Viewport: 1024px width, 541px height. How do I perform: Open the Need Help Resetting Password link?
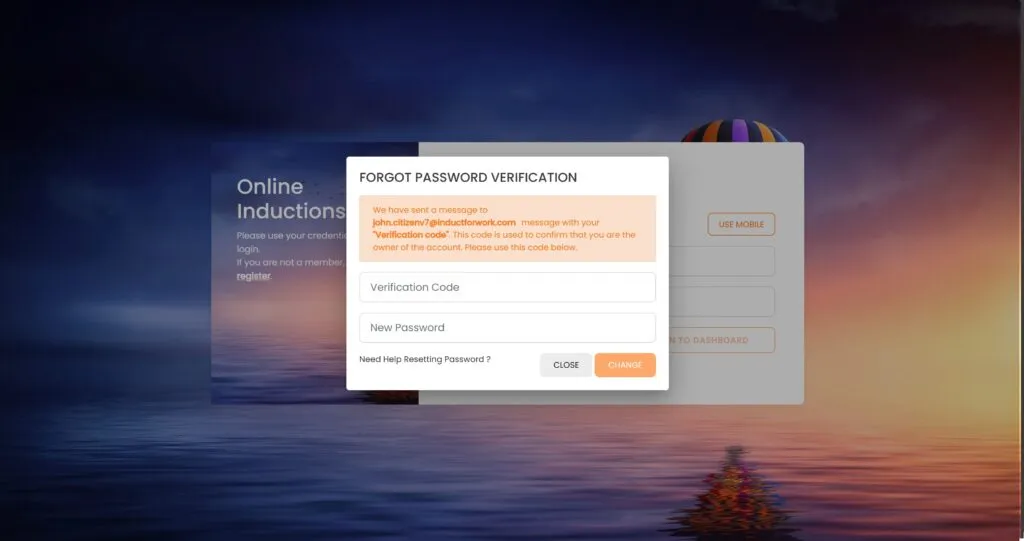pyautogui.click(x=424, y=359)
